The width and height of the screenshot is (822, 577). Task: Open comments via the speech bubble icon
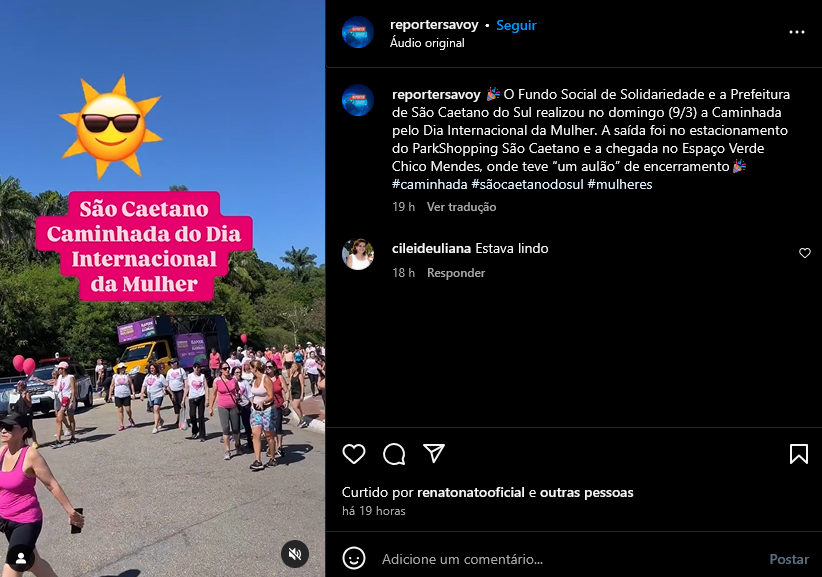[x=394, y=454]
